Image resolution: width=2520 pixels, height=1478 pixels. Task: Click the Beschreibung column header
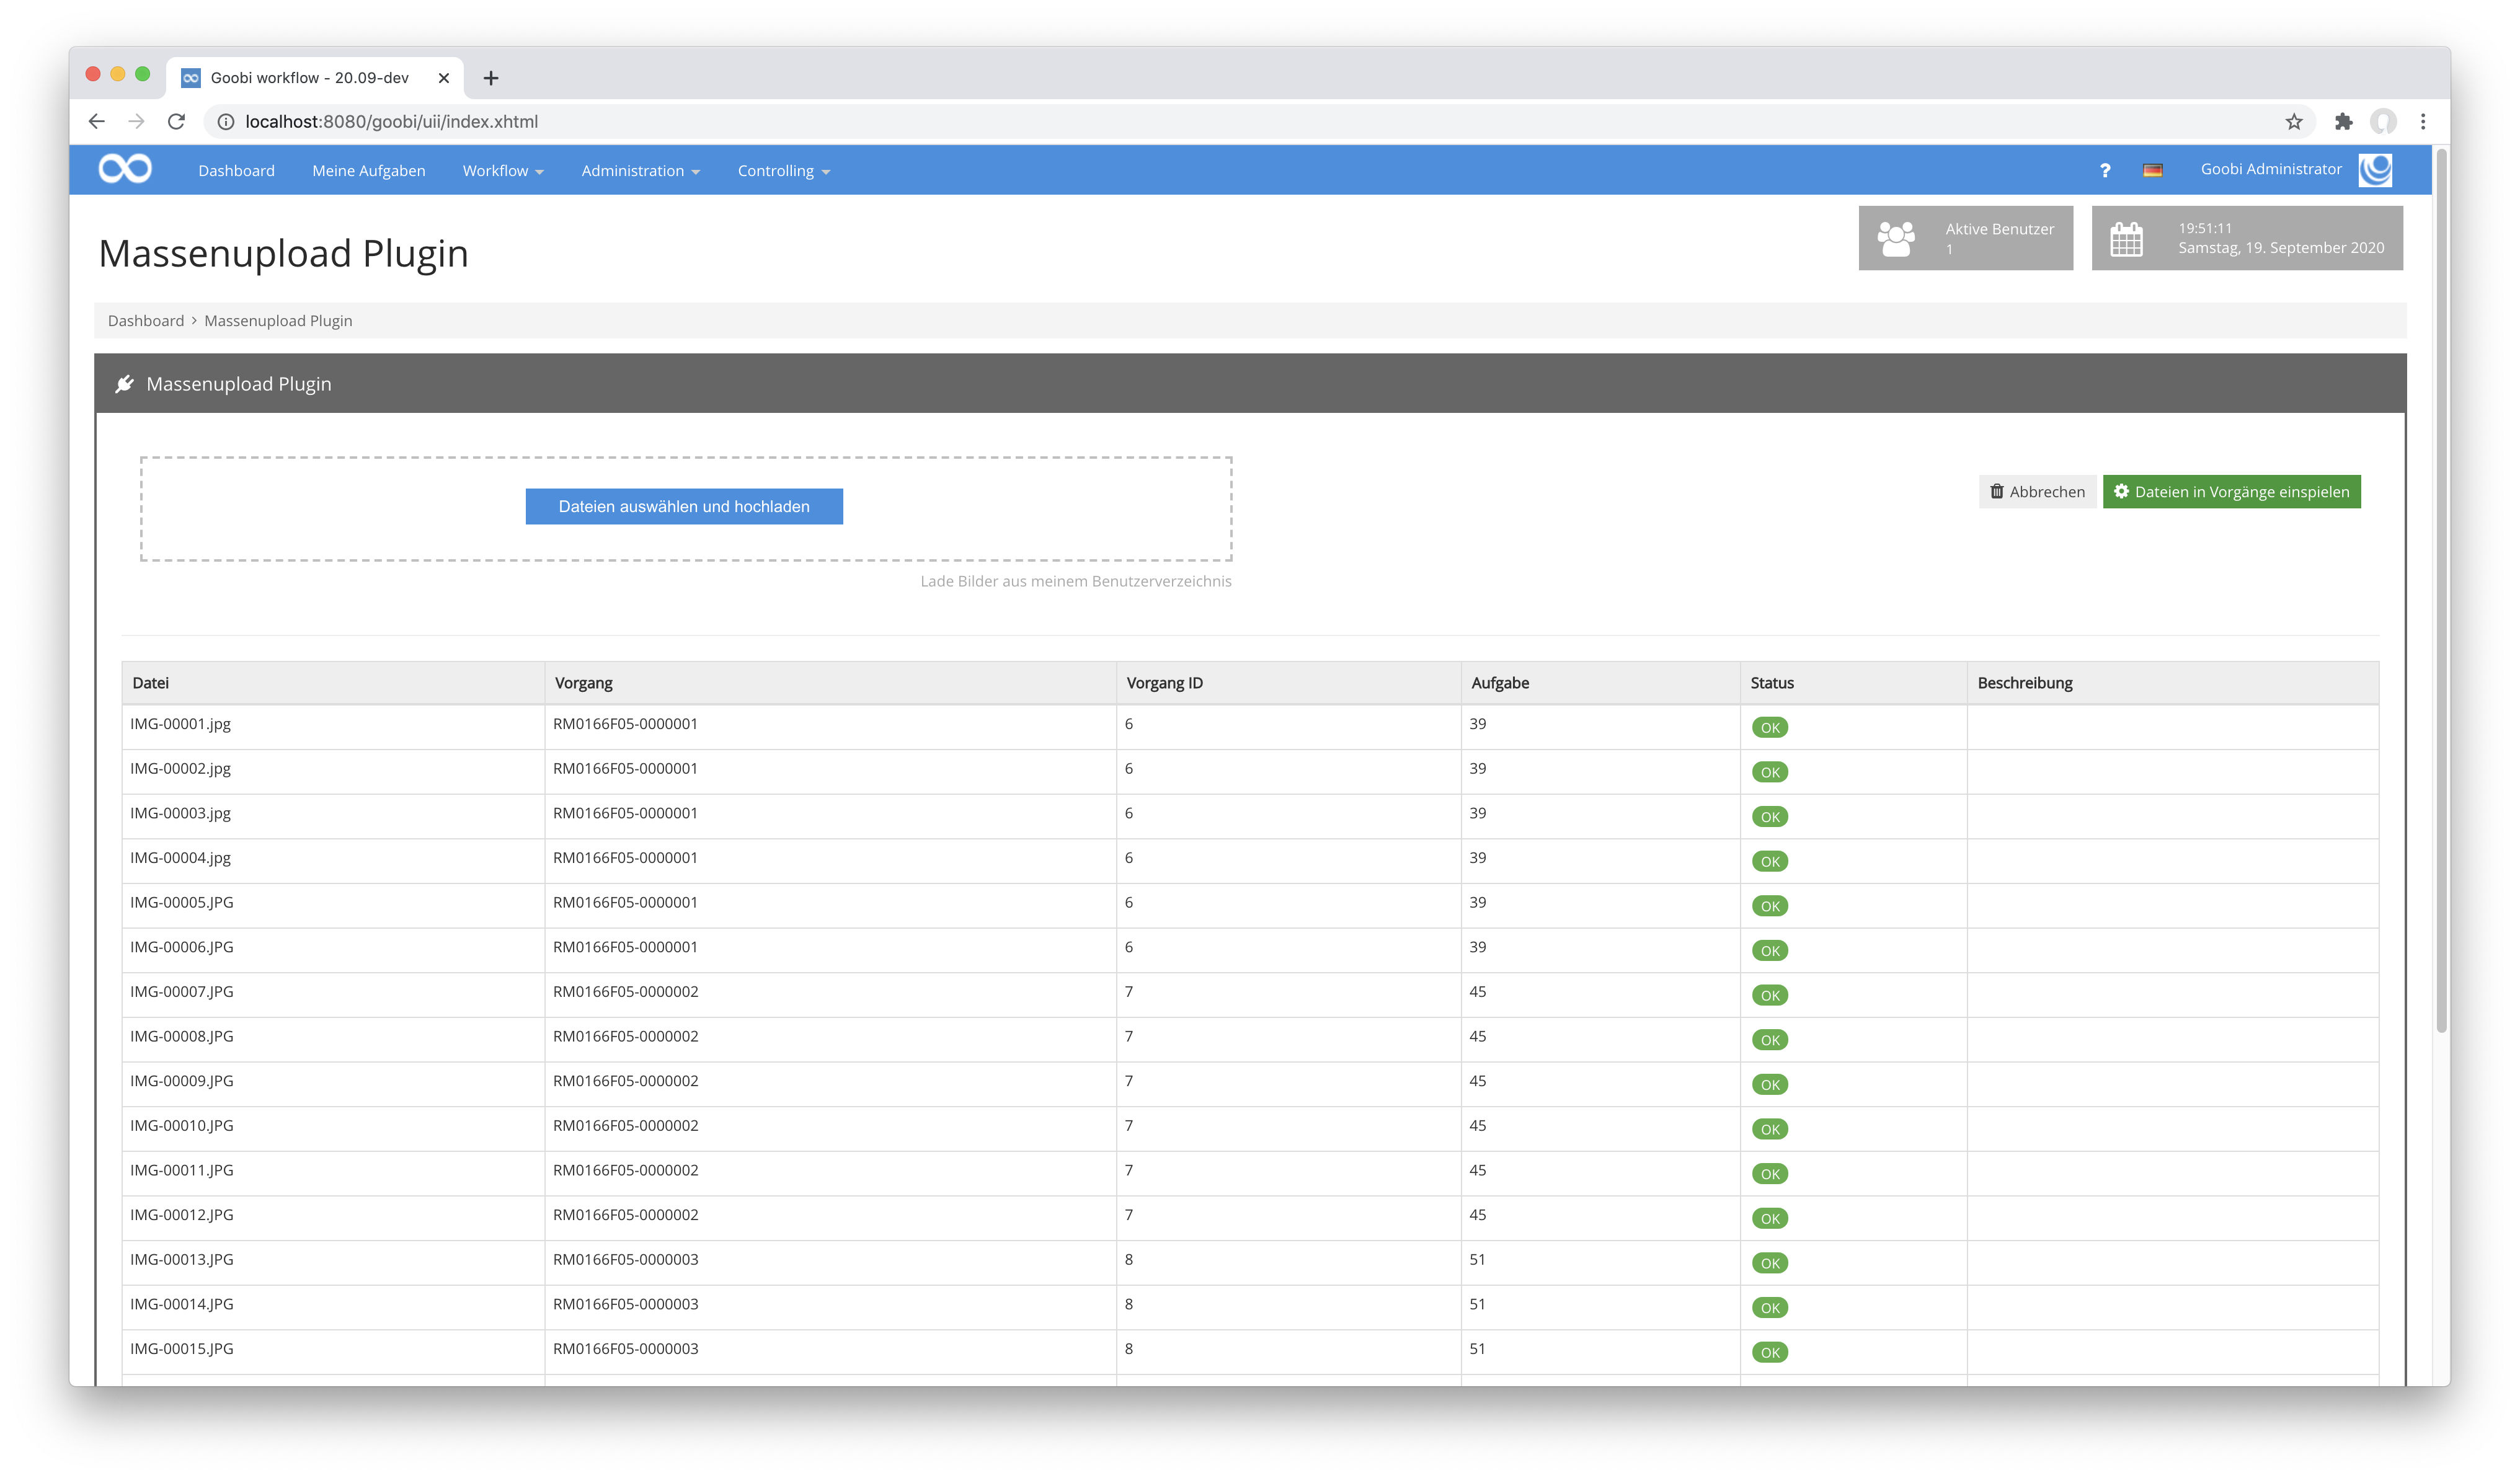pyautogui.click(x=2172, y=683)
